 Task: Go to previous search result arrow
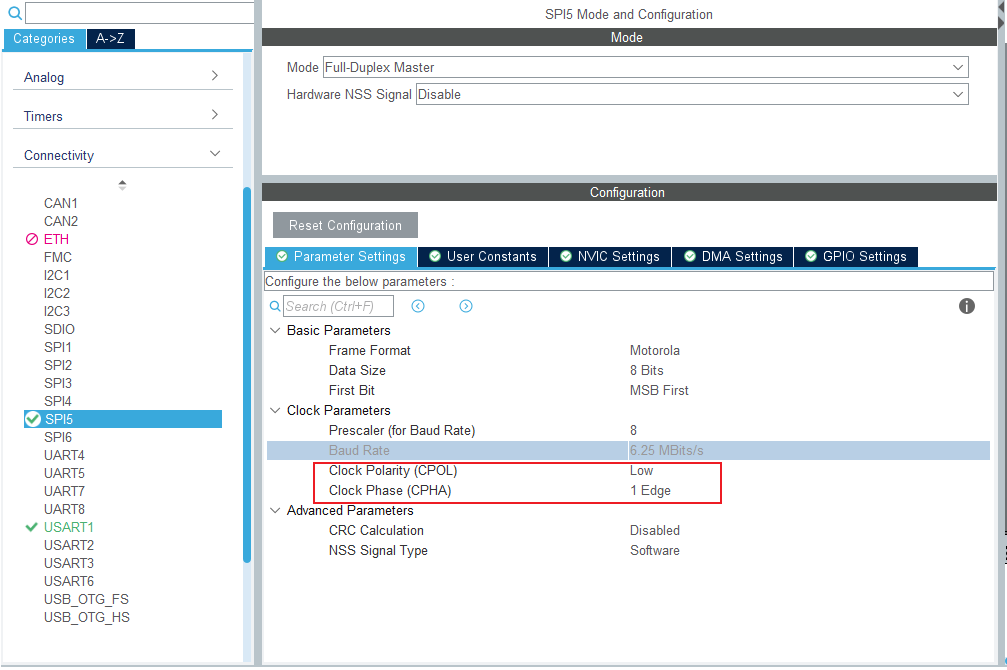click(418, 306)
